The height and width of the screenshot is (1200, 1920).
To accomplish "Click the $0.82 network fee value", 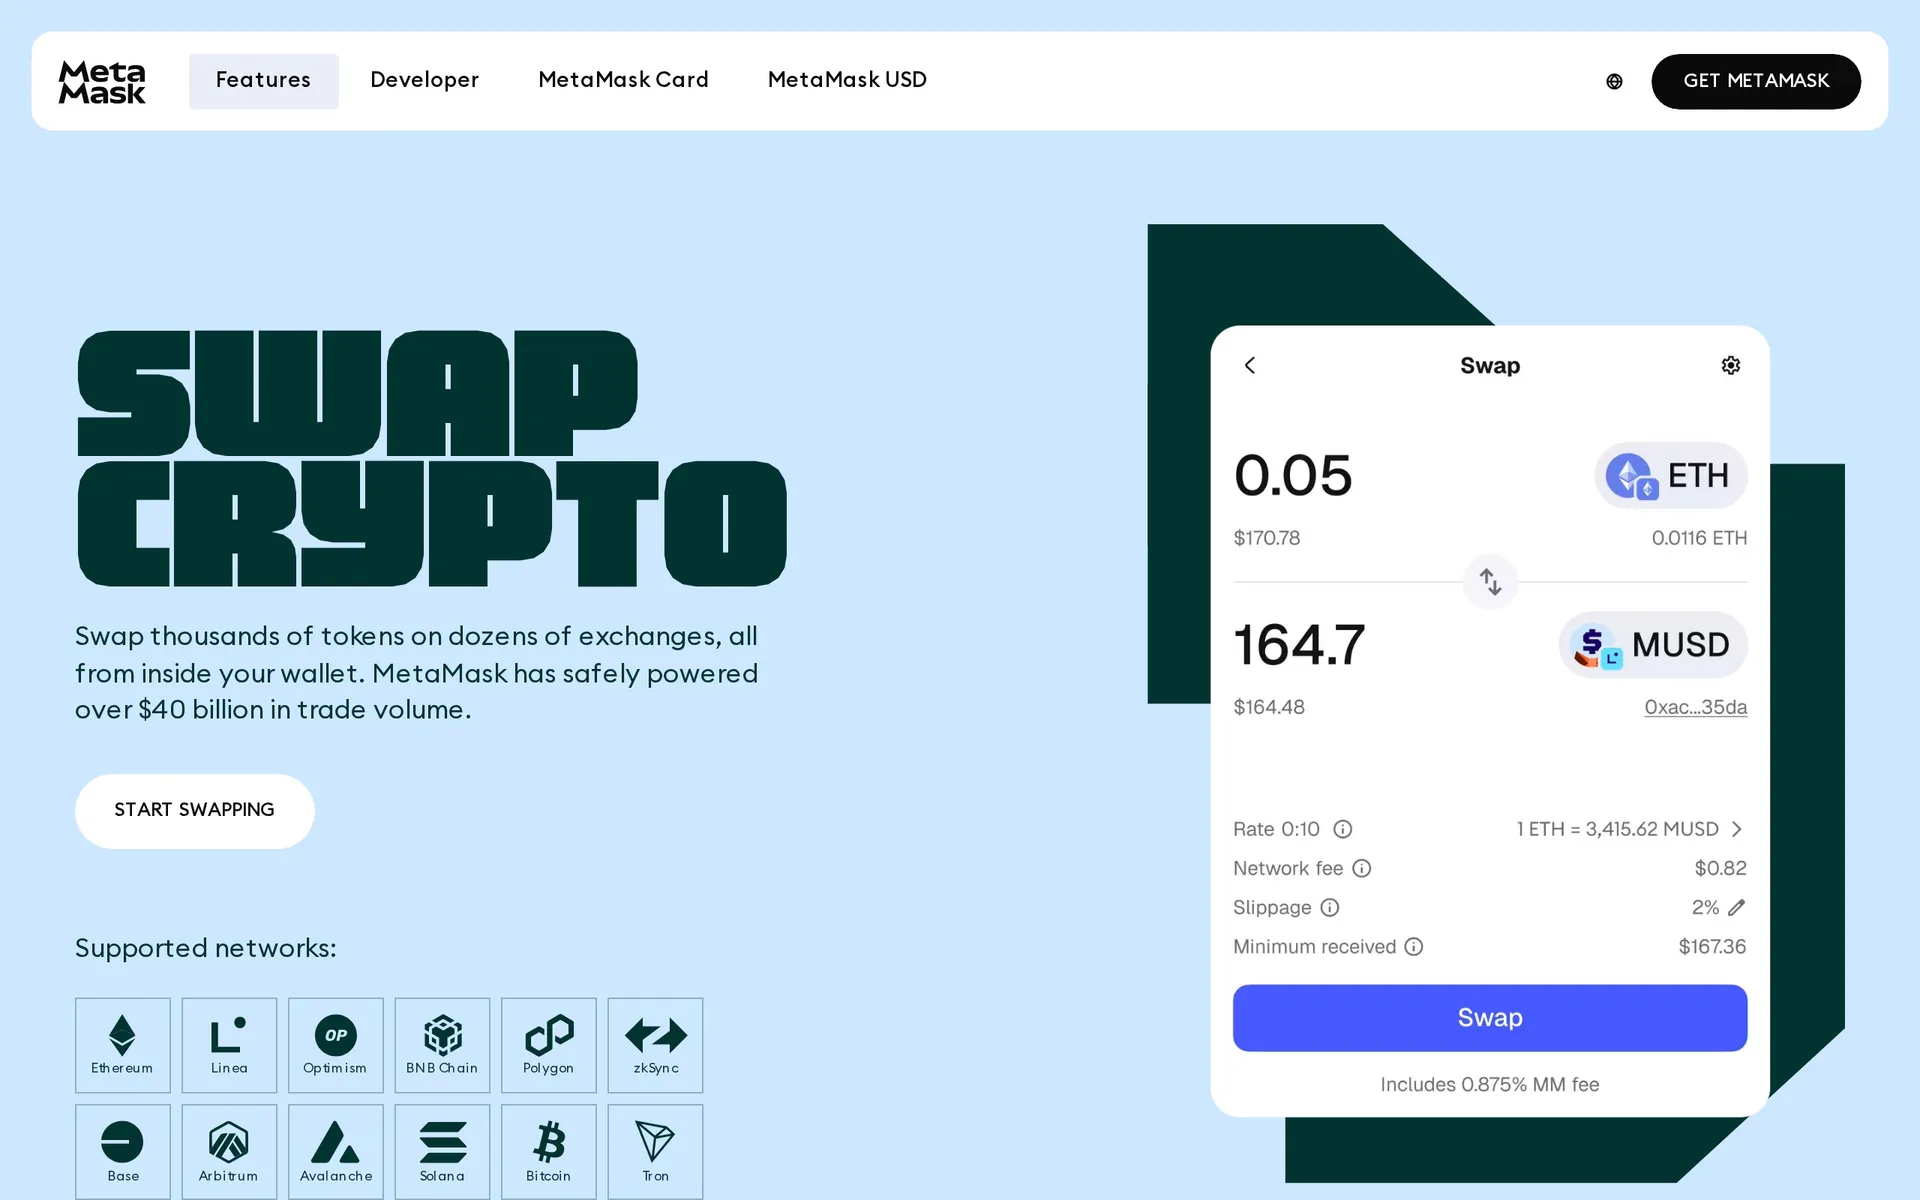I will pos(1720,868).
